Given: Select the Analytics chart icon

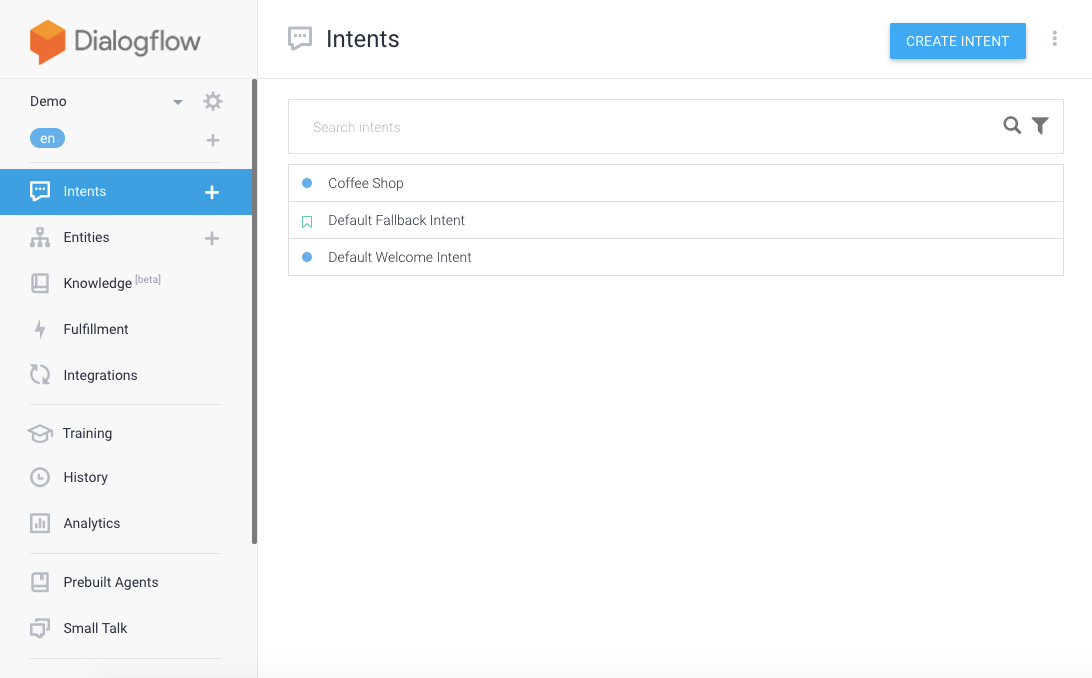Looking at the screenshot, I should [40, 523].
